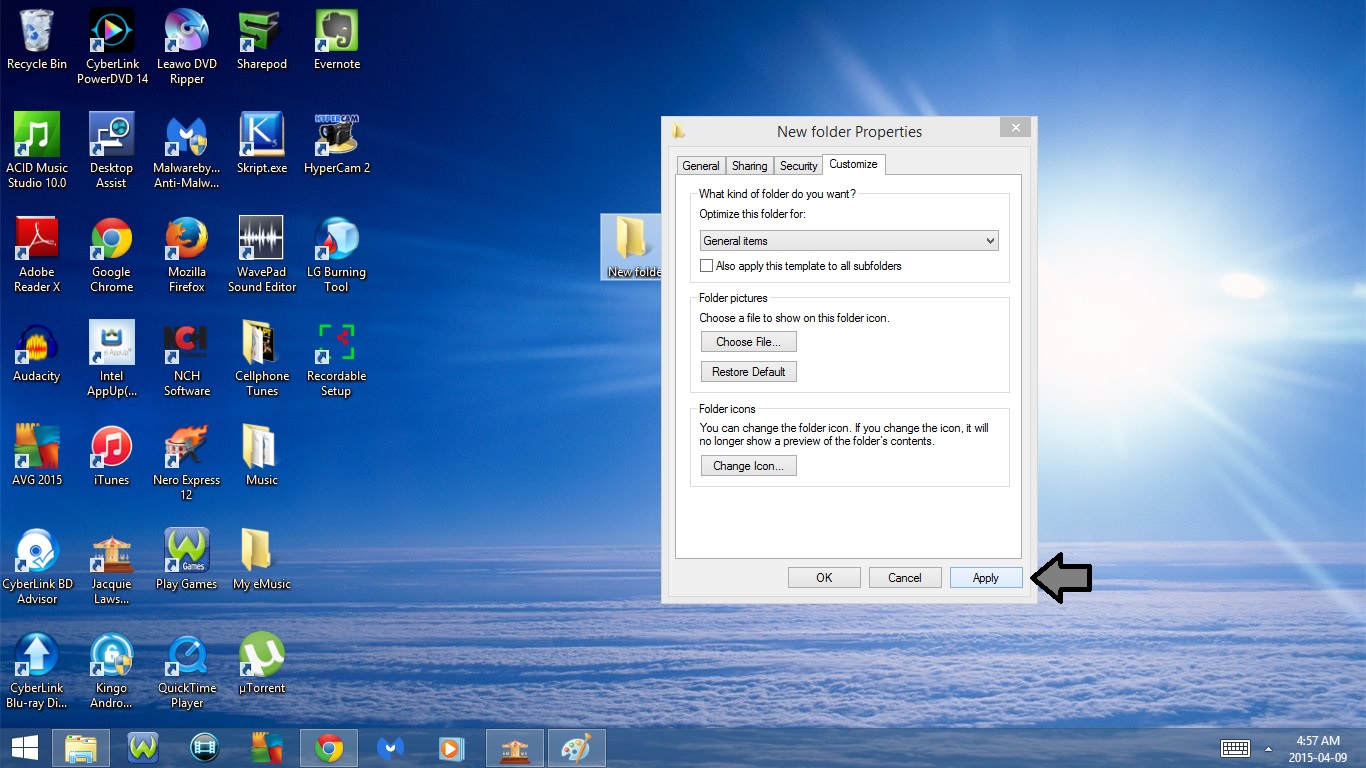Open Chrome from the taskbar
This screenshot has height=768, width=1366.
(x=328, y=748)
